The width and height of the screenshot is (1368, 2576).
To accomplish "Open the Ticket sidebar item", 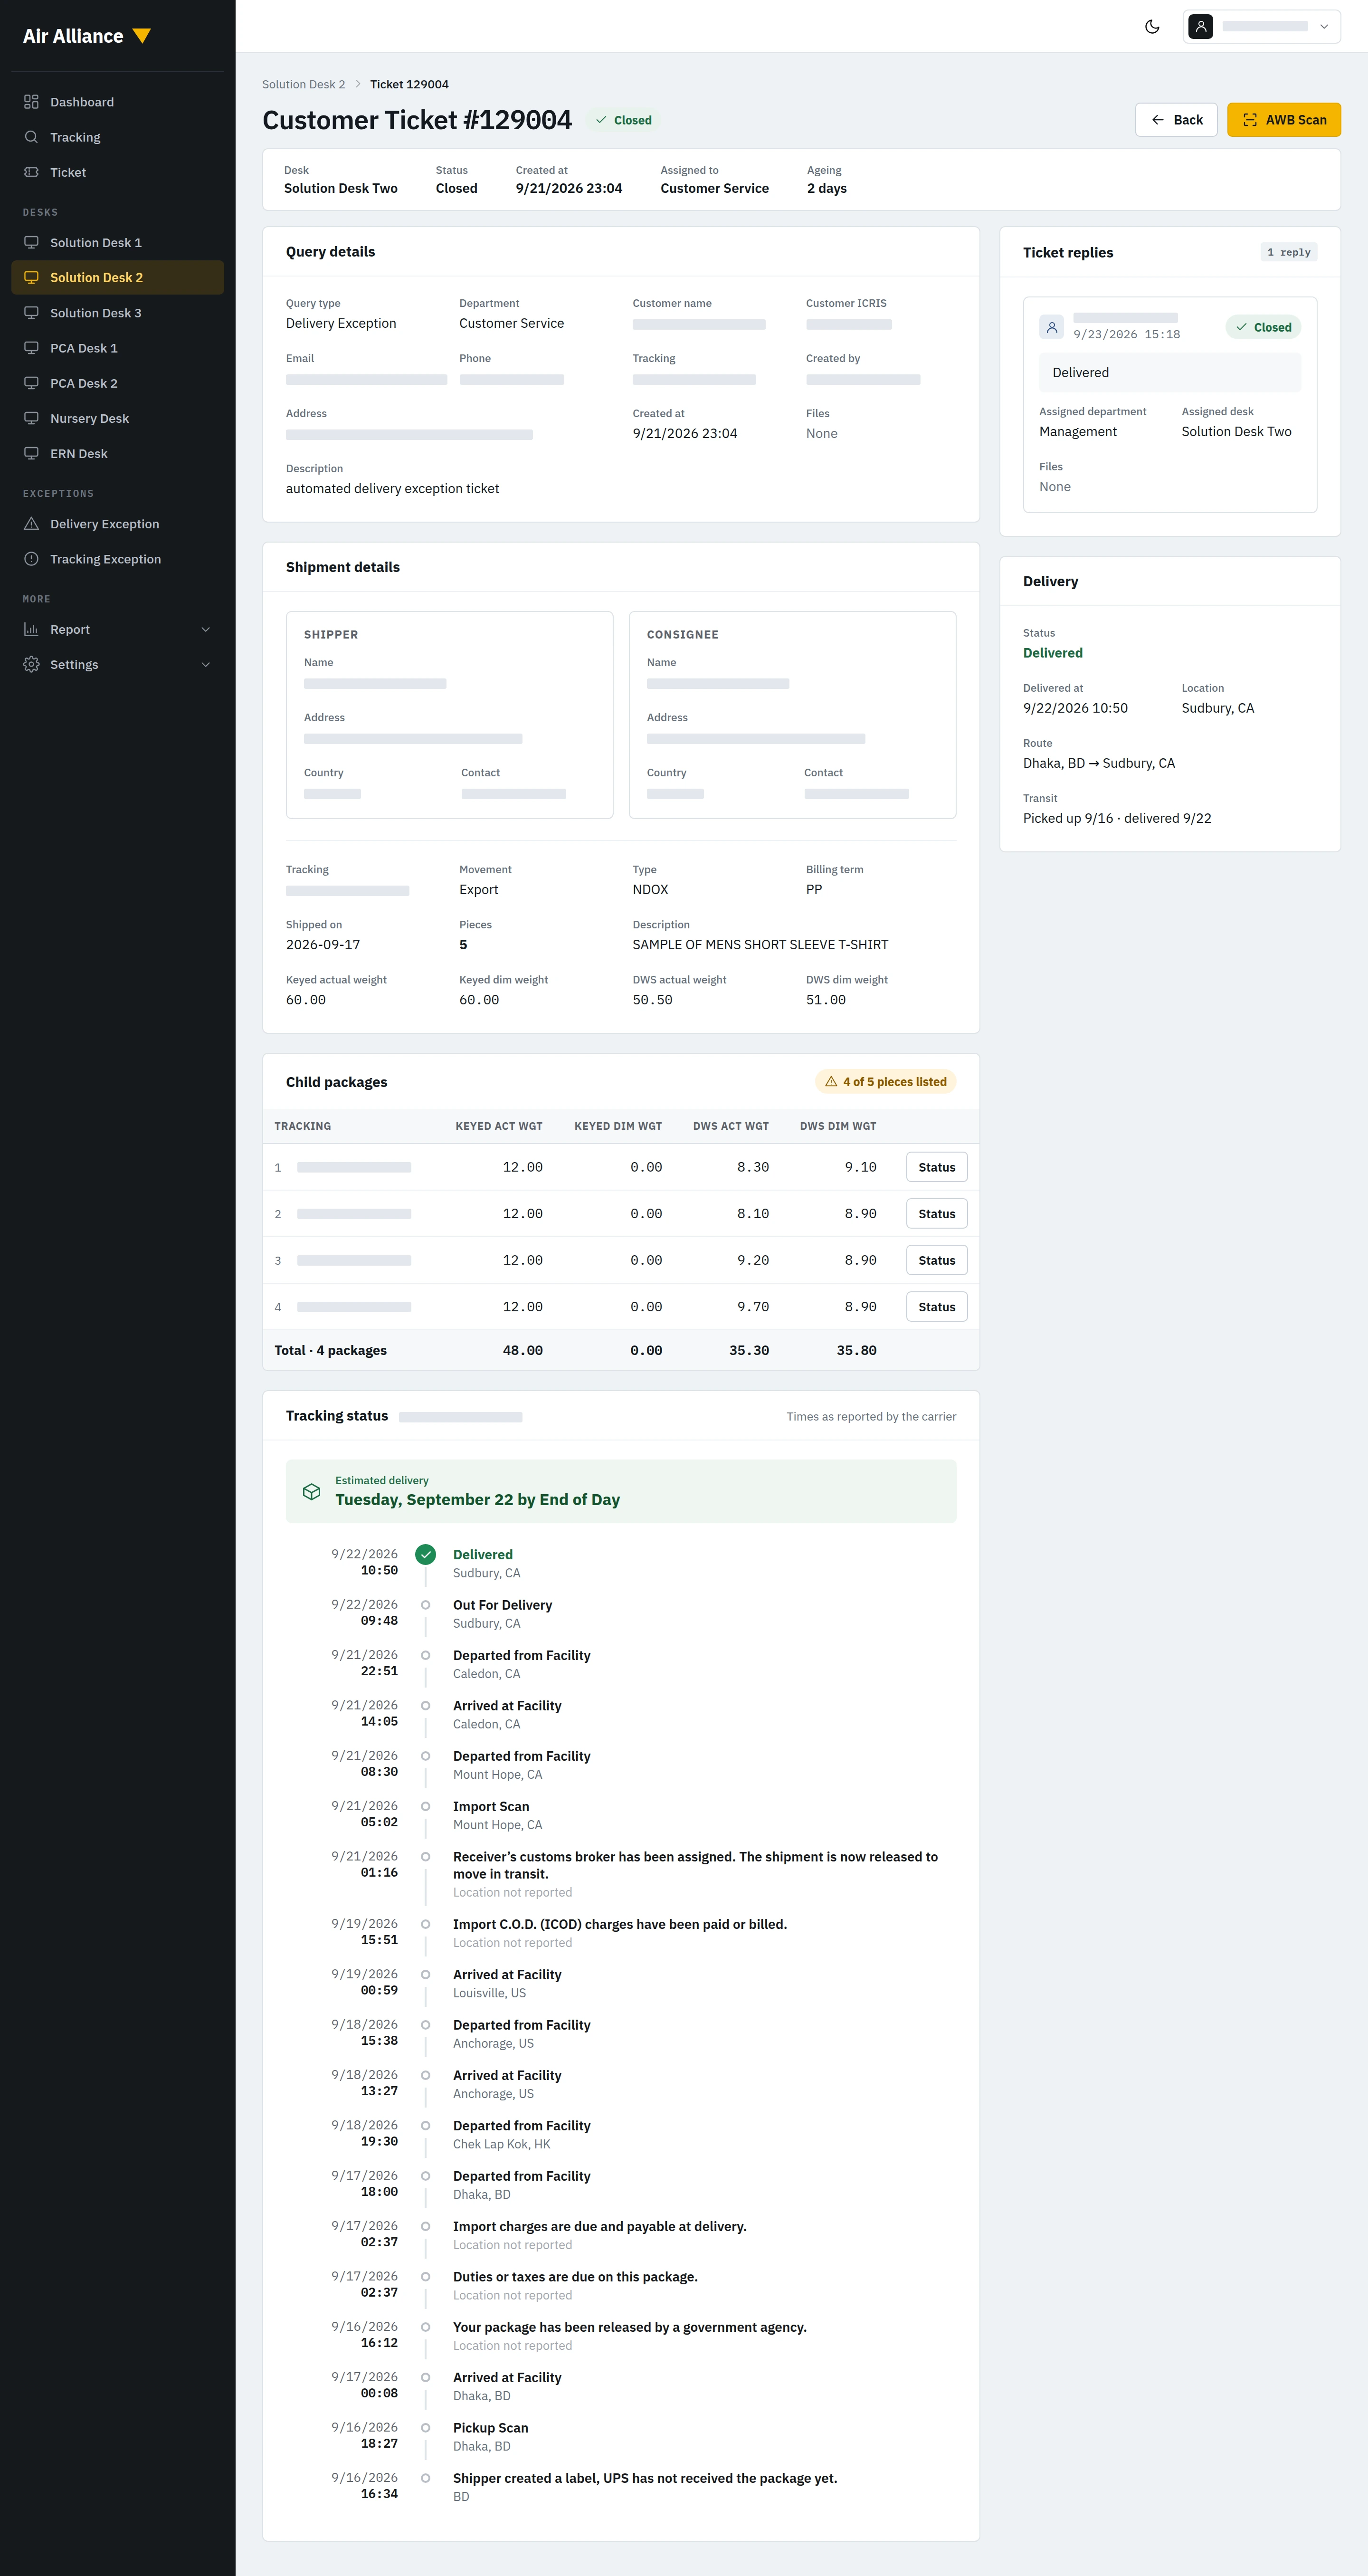I will point(117,172).
